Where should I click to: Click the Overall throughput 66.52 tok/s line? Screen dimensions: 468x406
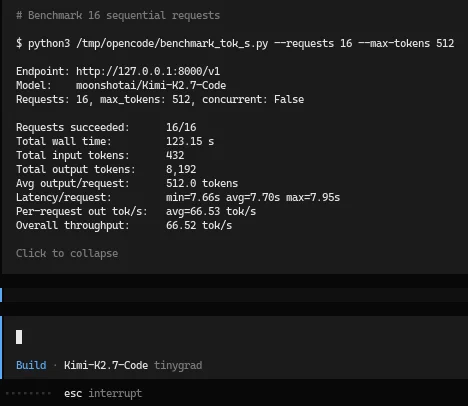pos(124,225)
